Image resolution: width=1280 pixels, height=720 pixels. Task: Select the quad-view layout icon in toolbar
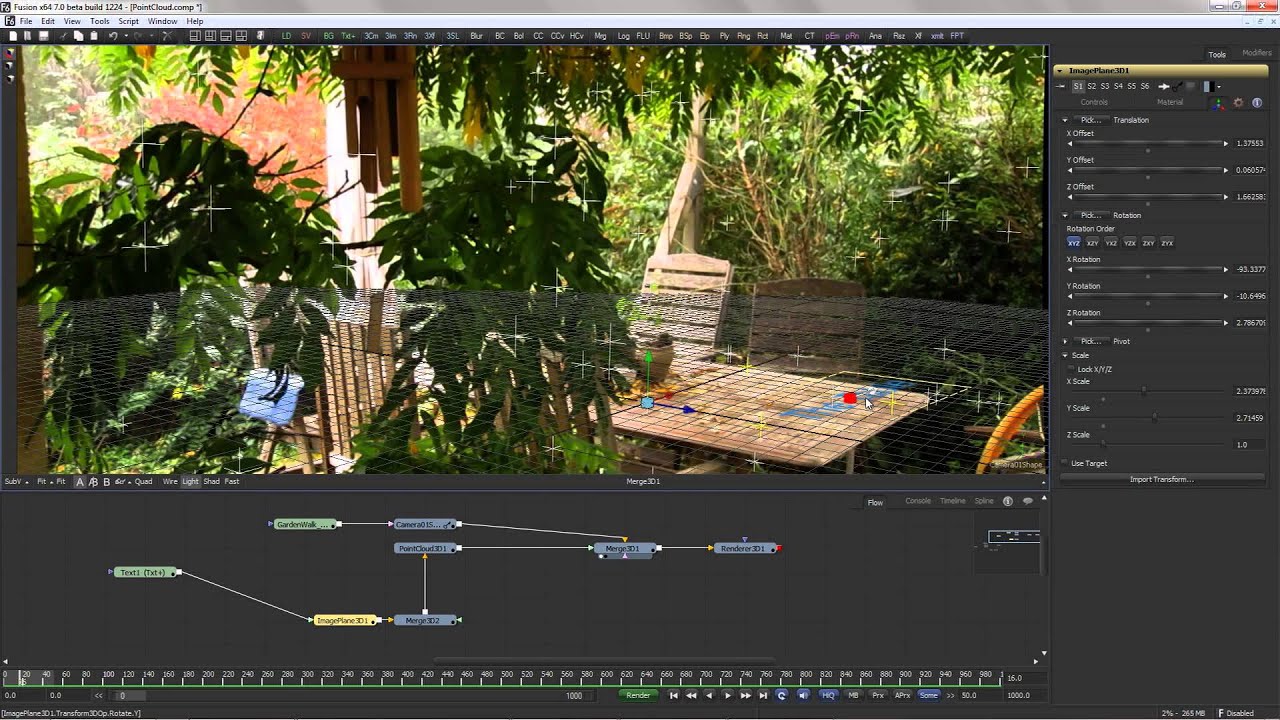click(x=241, y=36)
